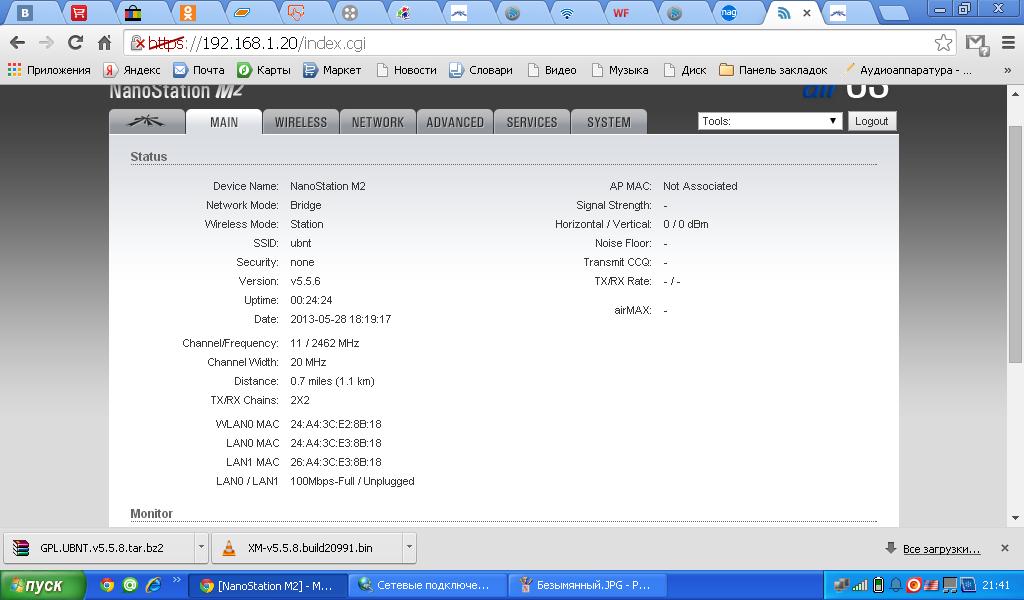Switch to the Безымянный.JPG Paint taskbar window

point(587,586)
